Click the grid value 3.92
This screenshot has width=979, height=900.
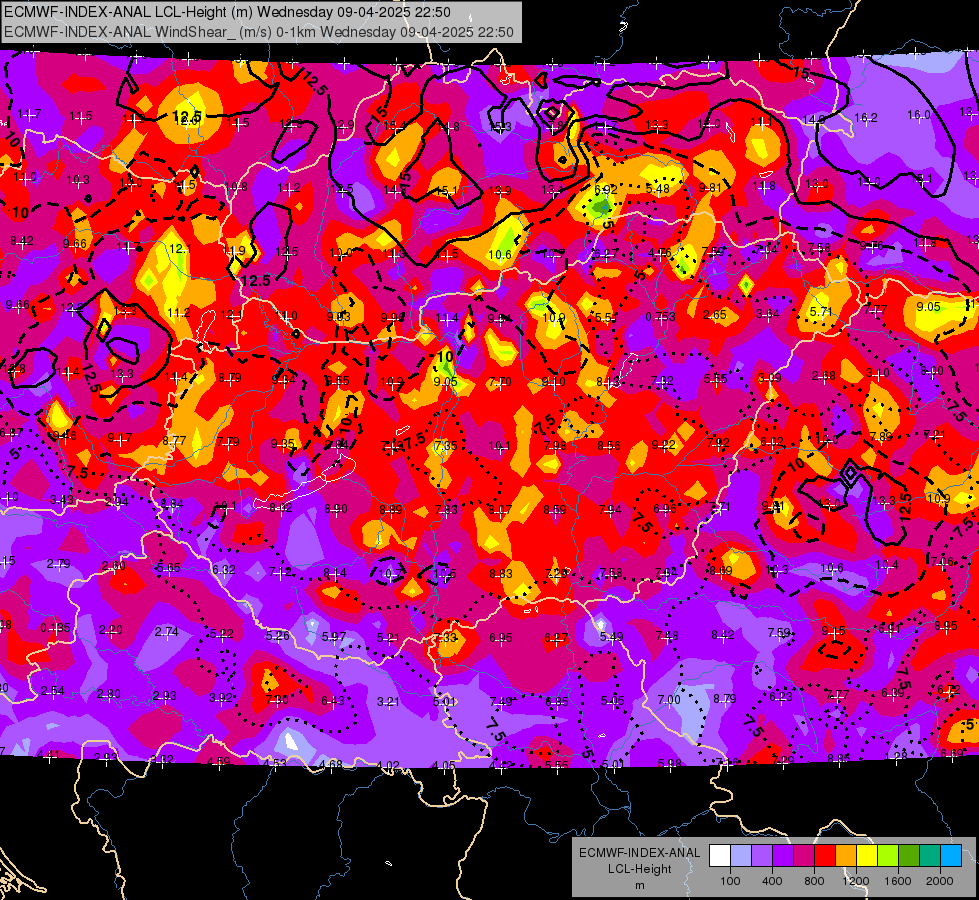(220, 698)
